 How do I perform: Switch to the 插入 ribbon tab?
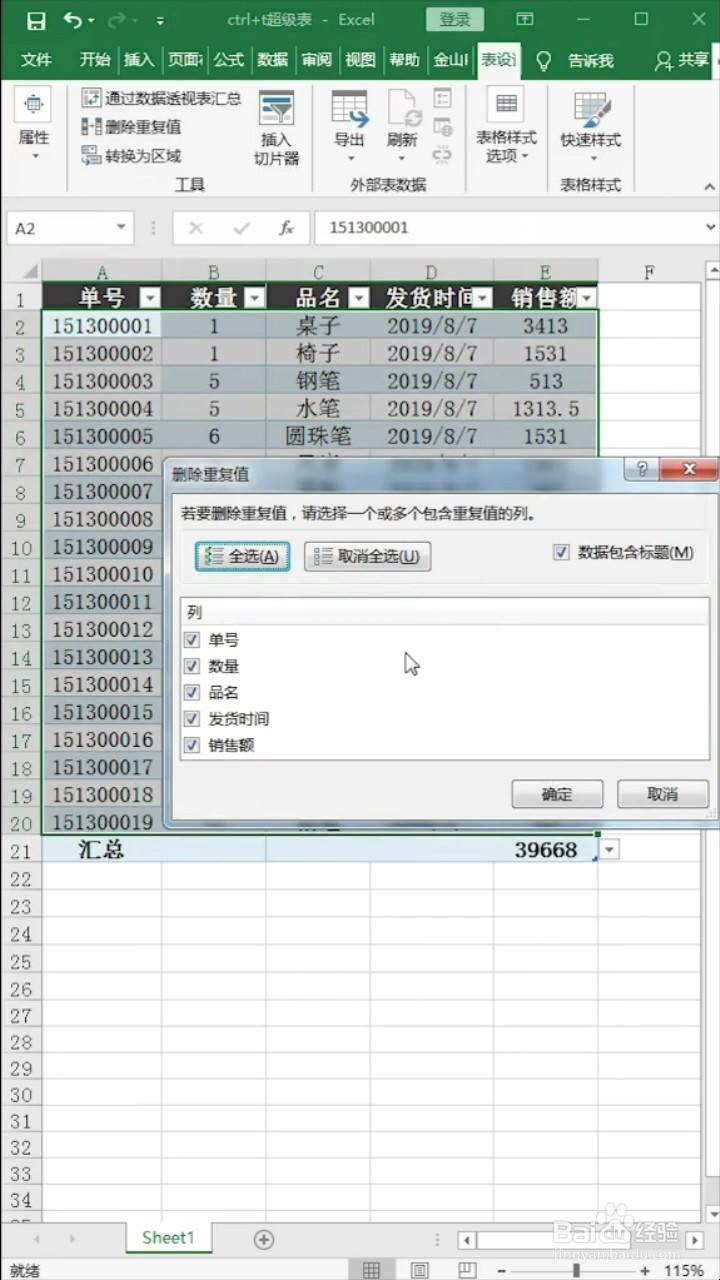pyautogui.click(x=139, y=60)
